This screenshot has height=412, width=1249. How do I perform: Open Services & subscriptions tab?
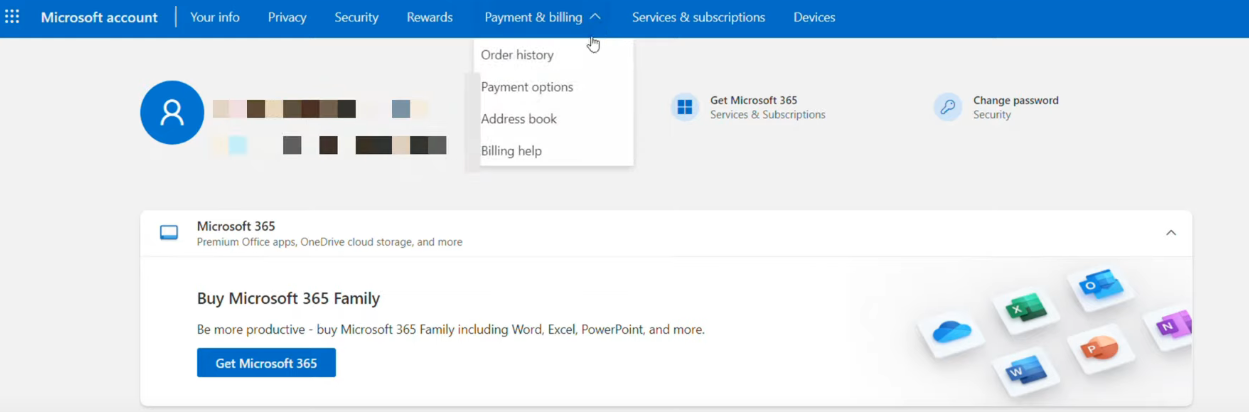point(699,17)
